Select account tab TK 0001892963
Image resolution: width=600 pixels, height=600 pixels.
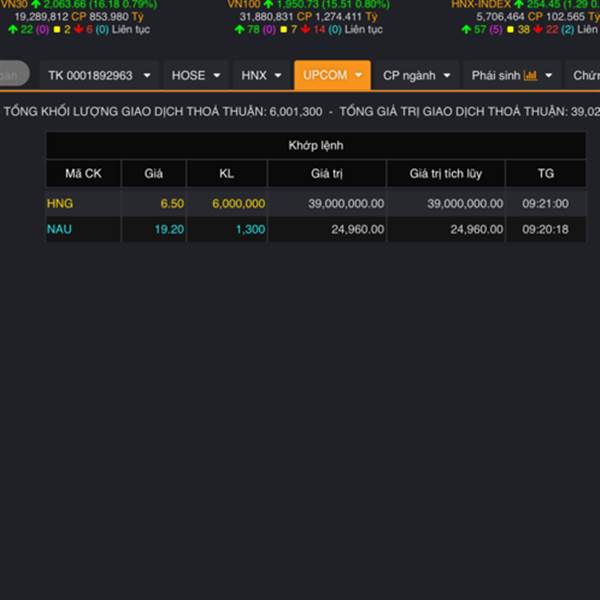(99, 75)
